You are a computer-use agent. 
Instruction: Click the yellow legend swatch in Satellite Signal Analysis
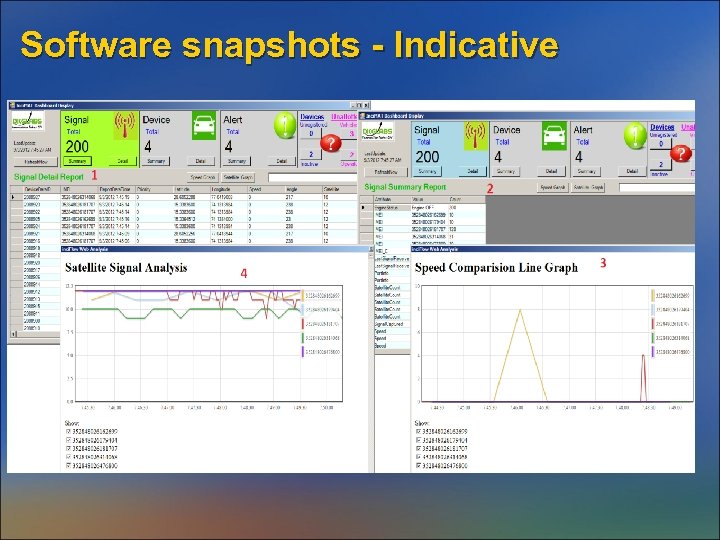point(303,295)
